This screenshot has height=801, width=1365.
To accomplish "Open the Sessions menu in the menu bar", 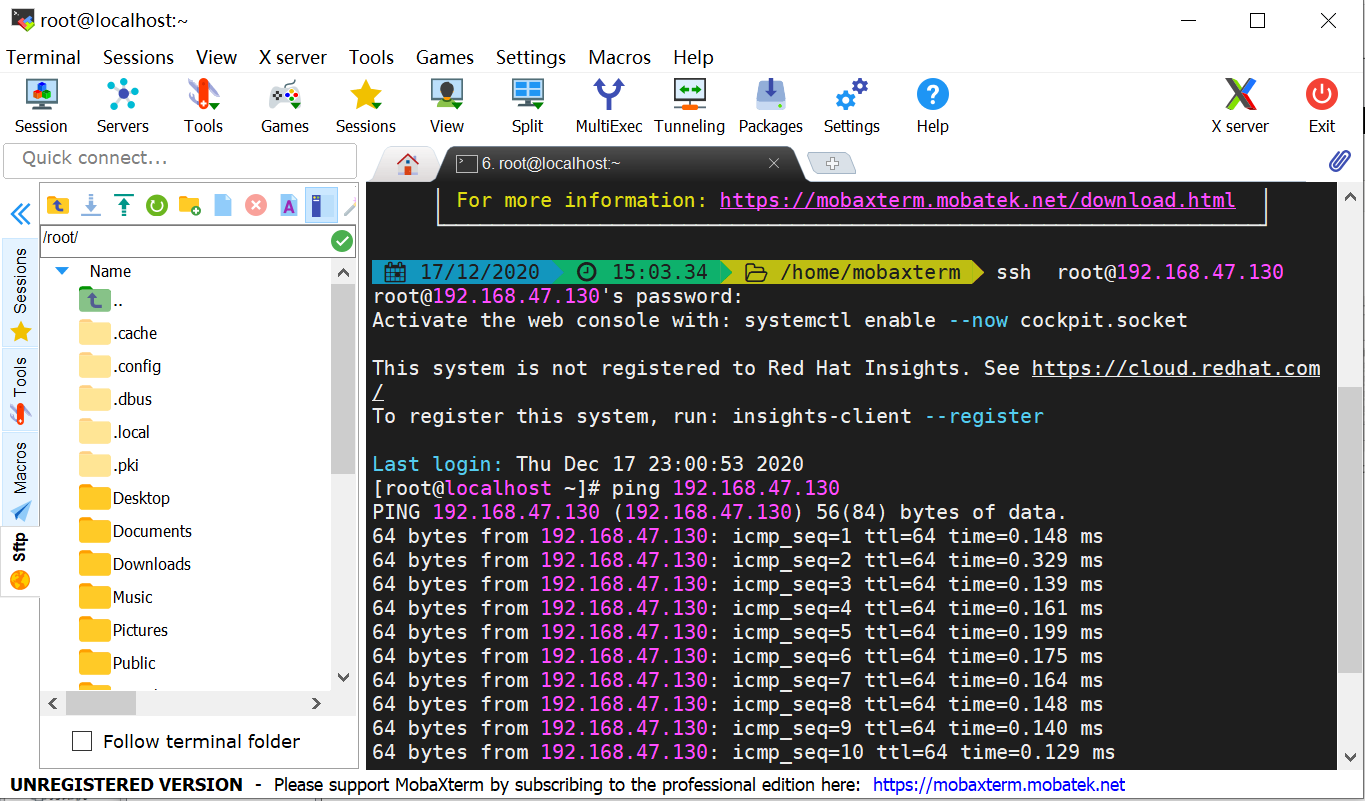I will click(138, 57).
